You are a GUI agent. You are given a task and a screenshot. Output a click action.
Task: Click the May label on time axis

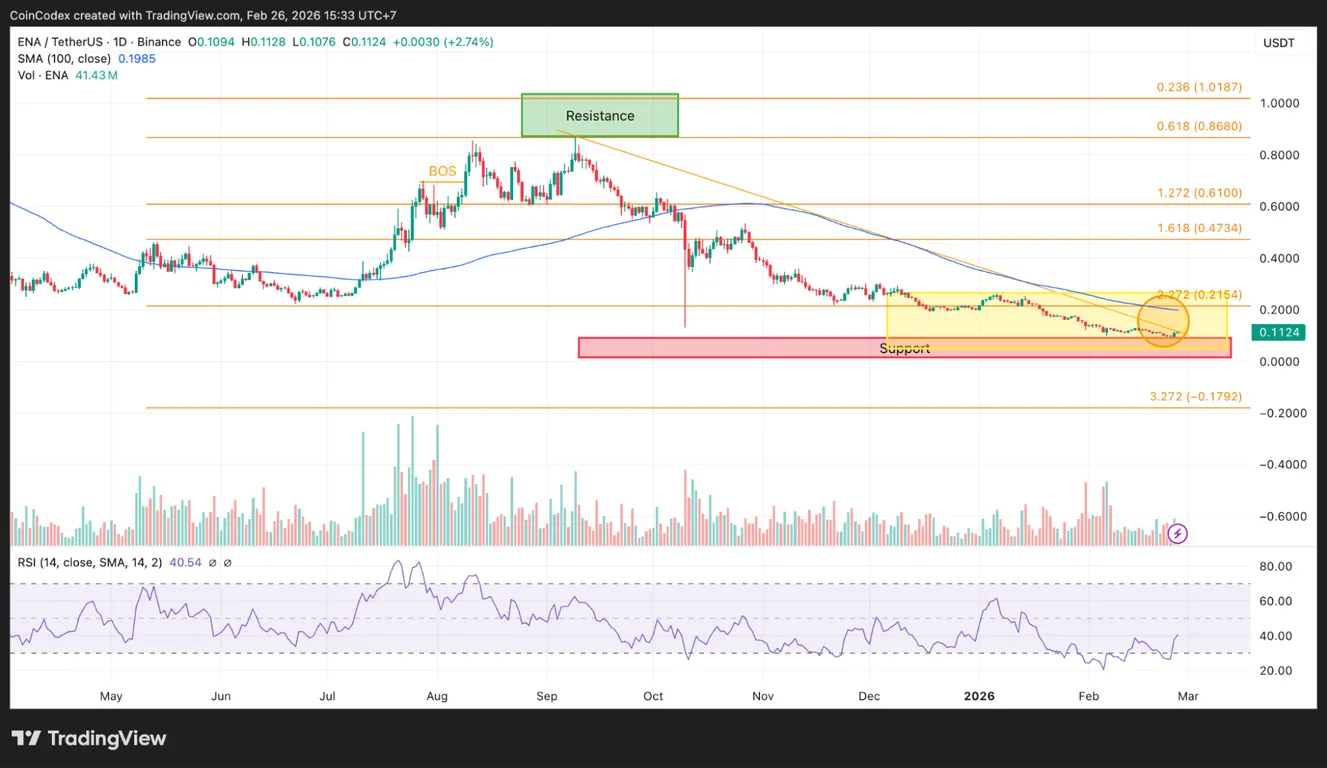(111, 696)
